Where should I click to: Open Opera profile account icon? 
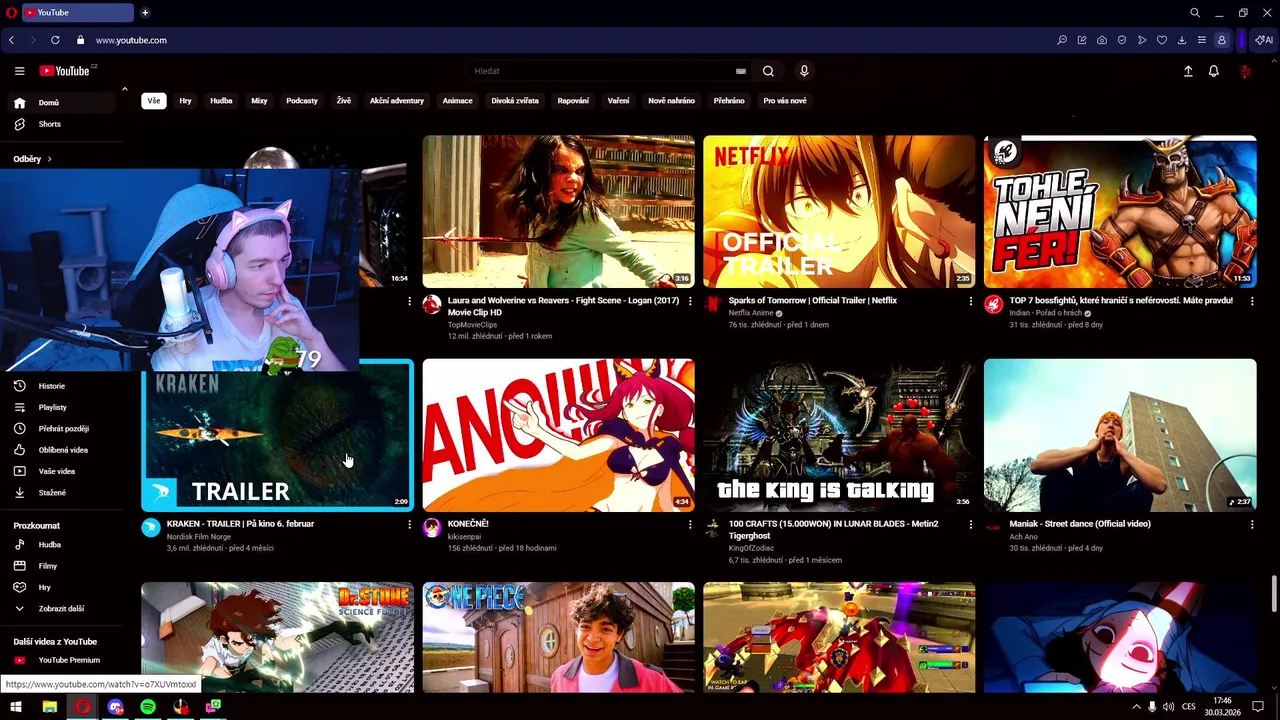click(x=1221, y=40)
